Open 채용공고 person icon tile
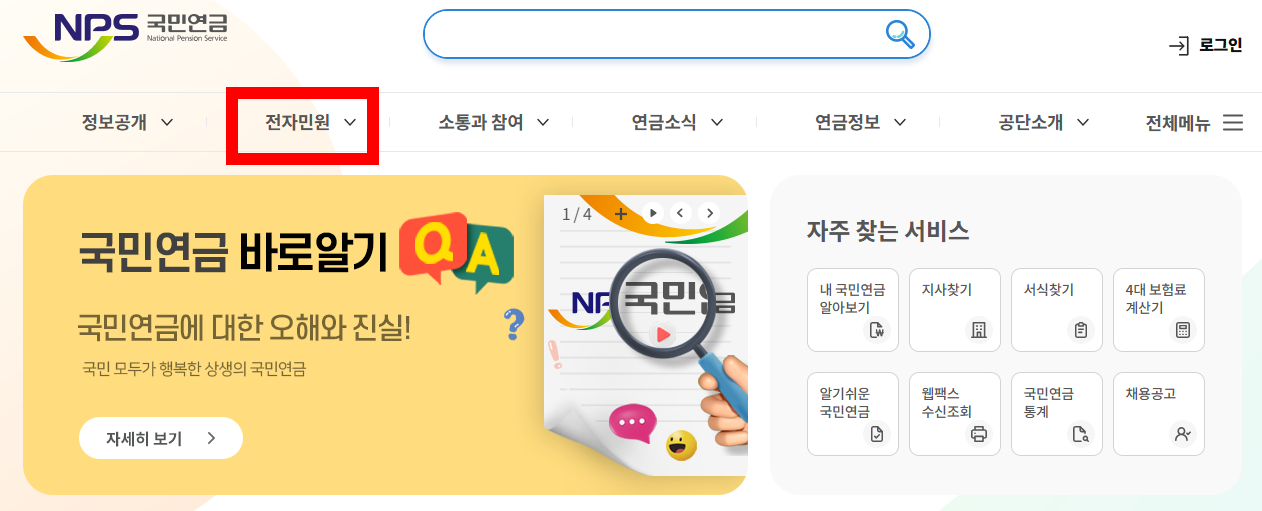This screenshot has width=1262, height=511. coord(1159,414)
